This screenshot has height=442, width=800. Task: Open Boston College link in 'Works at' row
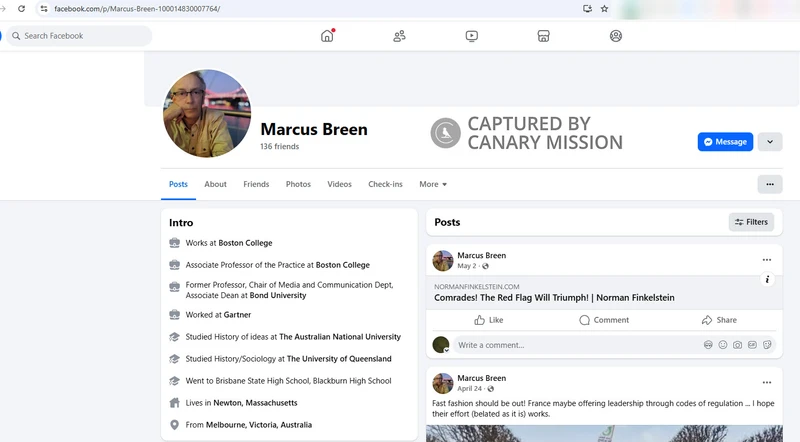(x=245, y=243)
